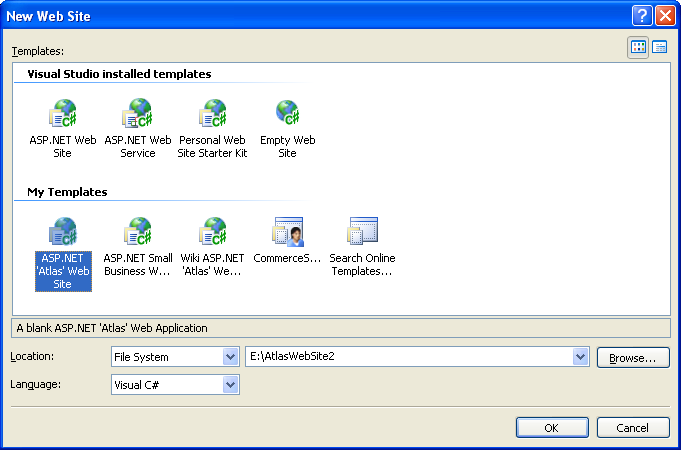The height and width of the screenshot is (450, 681).
Task: Open the Search Online Templates icon
Action: pyautogui.click(x=362, y=231)
